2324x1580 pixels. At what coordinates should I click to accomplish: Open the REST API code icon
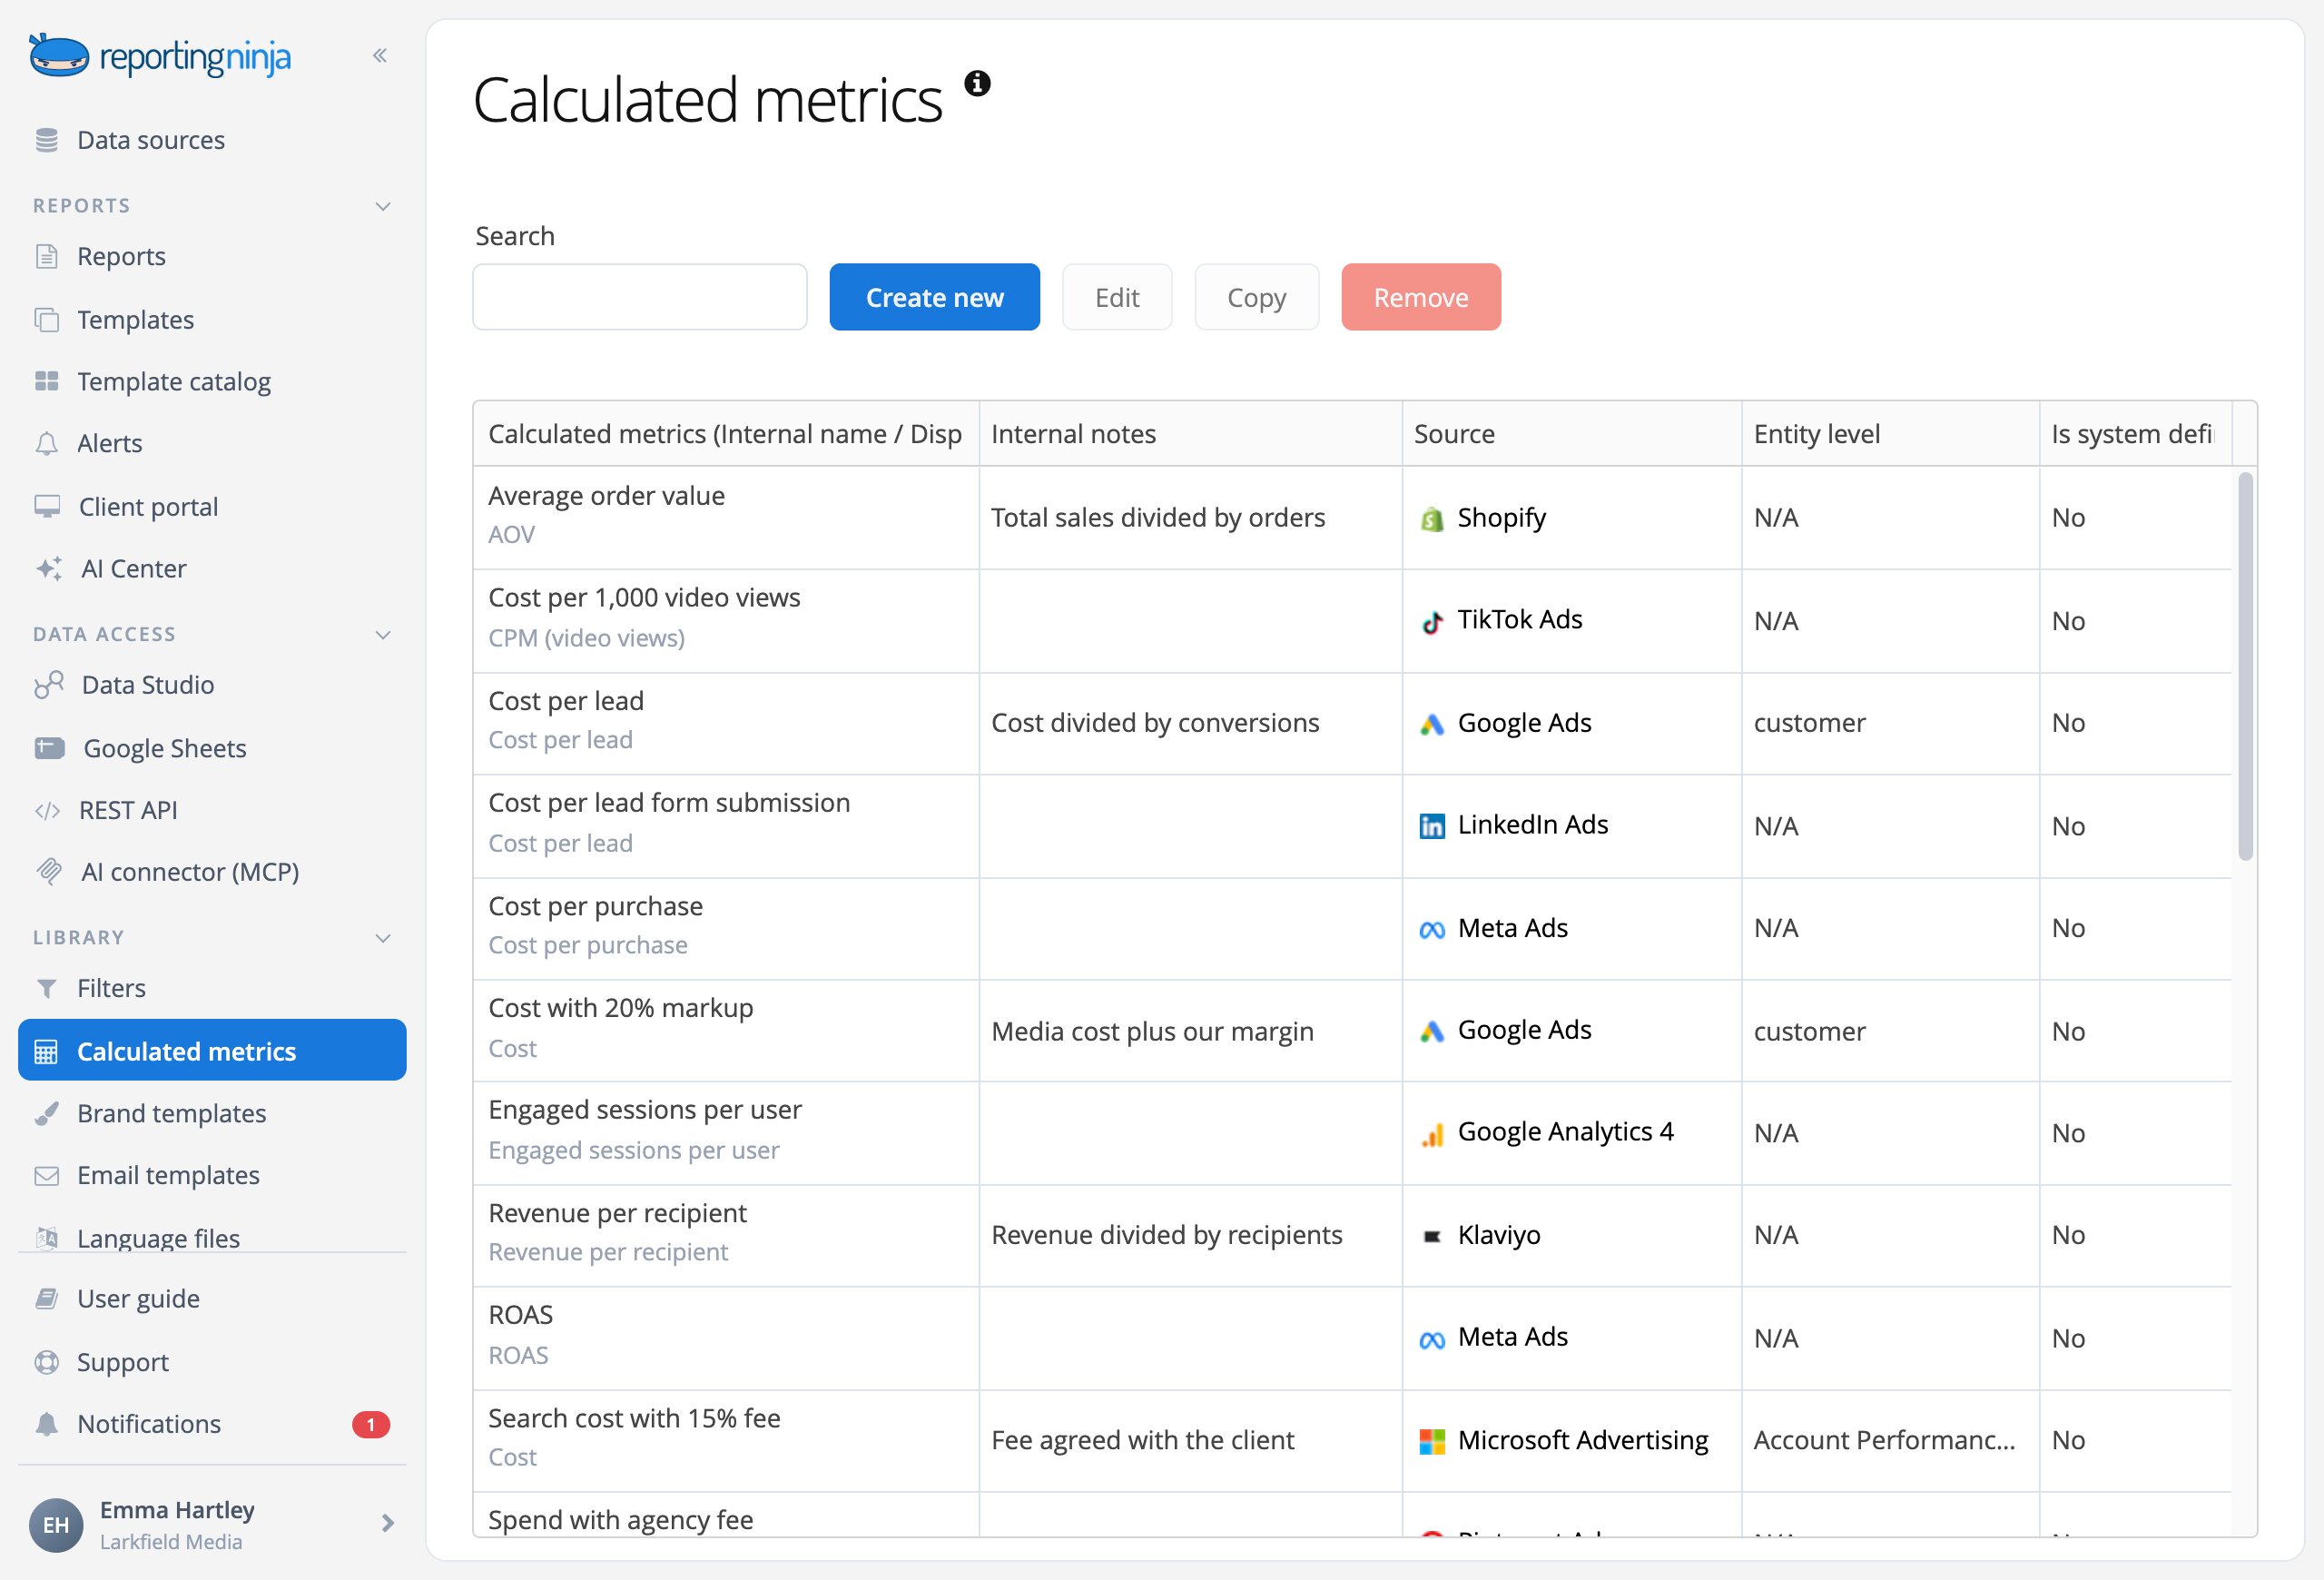(47, 810)
